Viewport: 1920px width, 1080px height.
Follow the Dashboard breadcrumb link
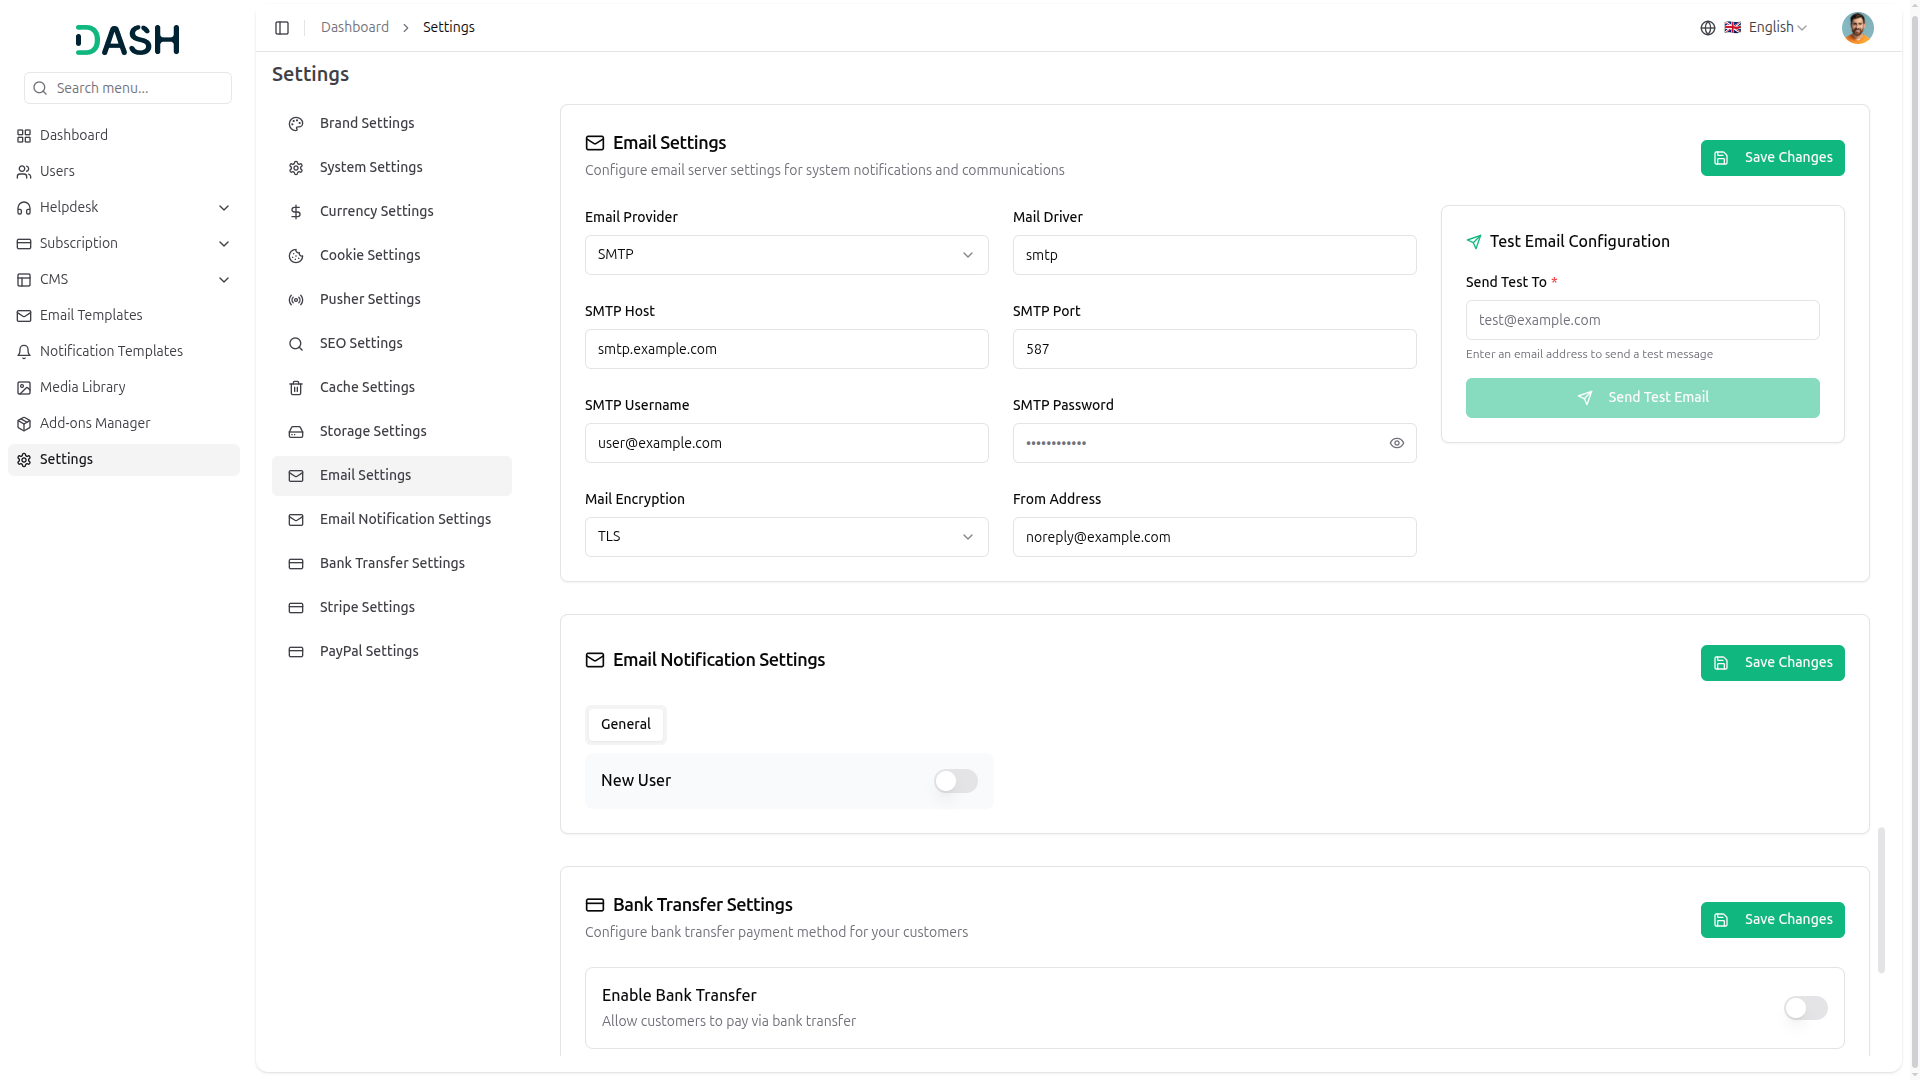(355, 28)
